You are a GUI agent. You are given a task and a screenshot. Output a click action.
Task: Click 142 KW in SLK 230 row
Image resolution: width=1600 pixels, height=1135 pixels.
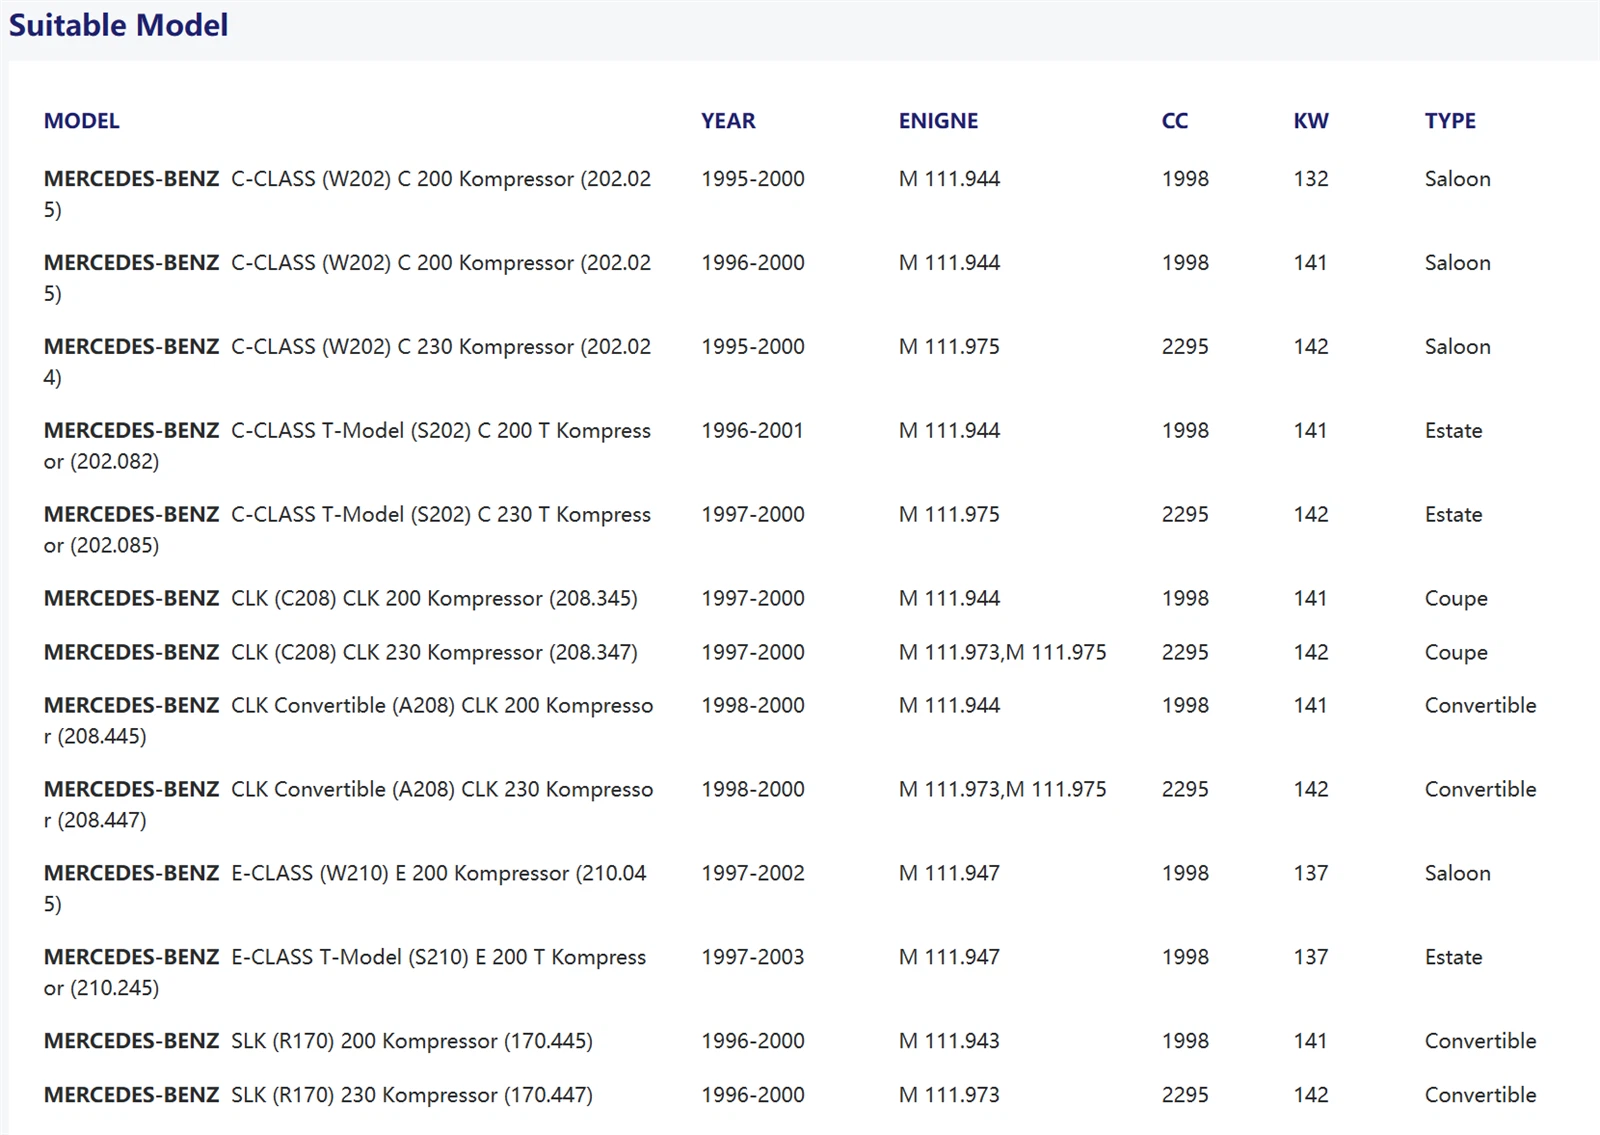1311,1096
